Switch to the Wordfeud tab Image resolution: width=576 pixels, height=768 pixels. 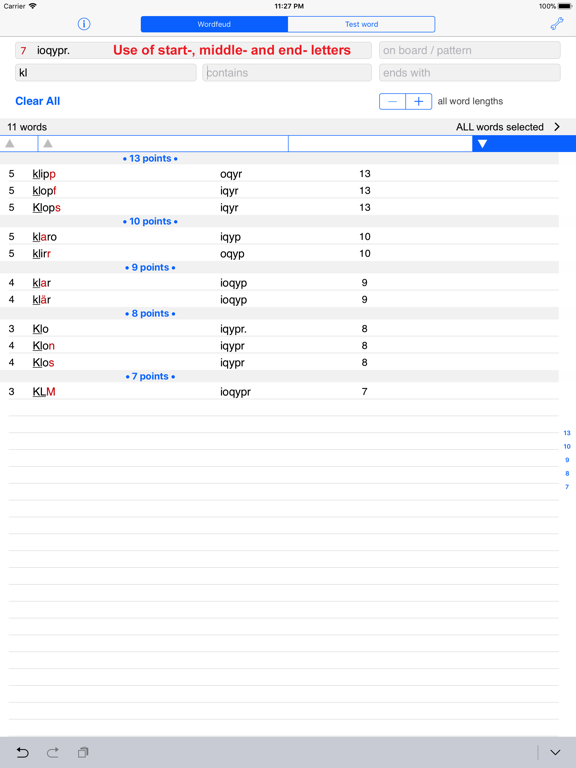[214, 24]
